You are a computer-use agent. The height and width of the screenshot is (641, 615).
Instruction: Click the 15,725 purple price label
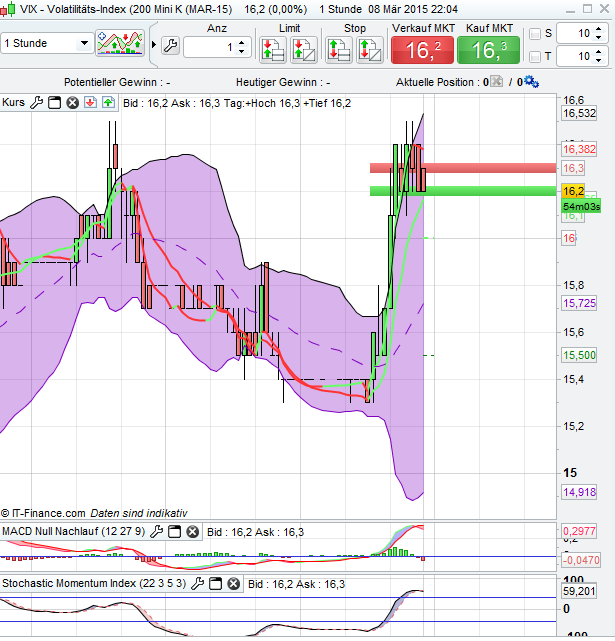pos(579,303)
